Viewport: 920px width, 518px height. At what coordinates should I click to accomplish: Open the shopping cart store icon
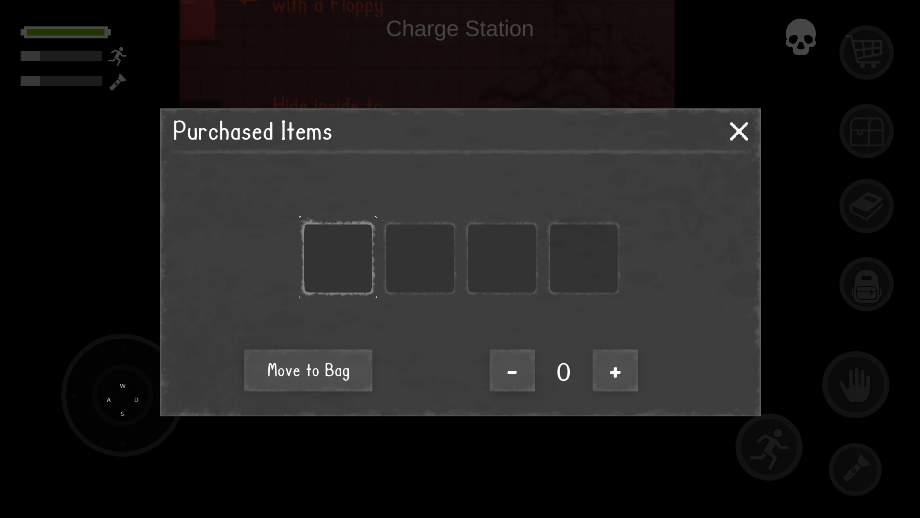tap(866, 52)
